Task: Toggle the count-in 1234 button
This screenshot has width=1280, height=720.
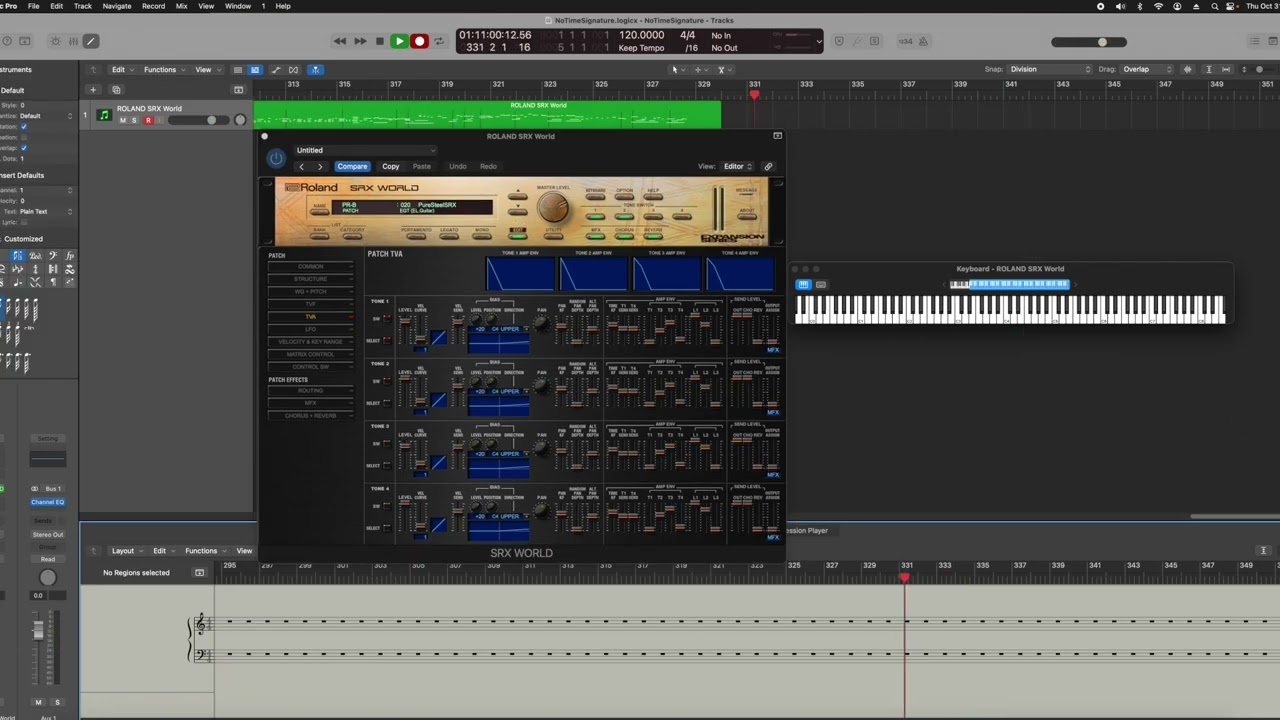Action: [905, 41]
